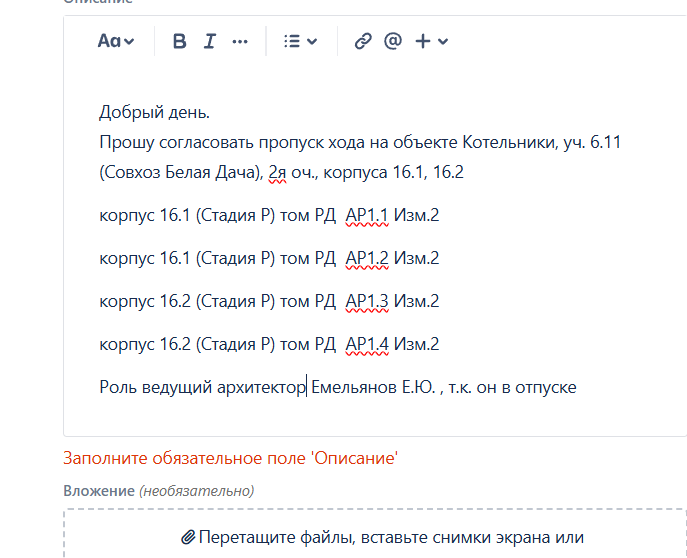The height and width of the screenshot is (558, 687).
Task: Insert a link with chain icon
Action: pyautogui.click(x=363, y=41)
